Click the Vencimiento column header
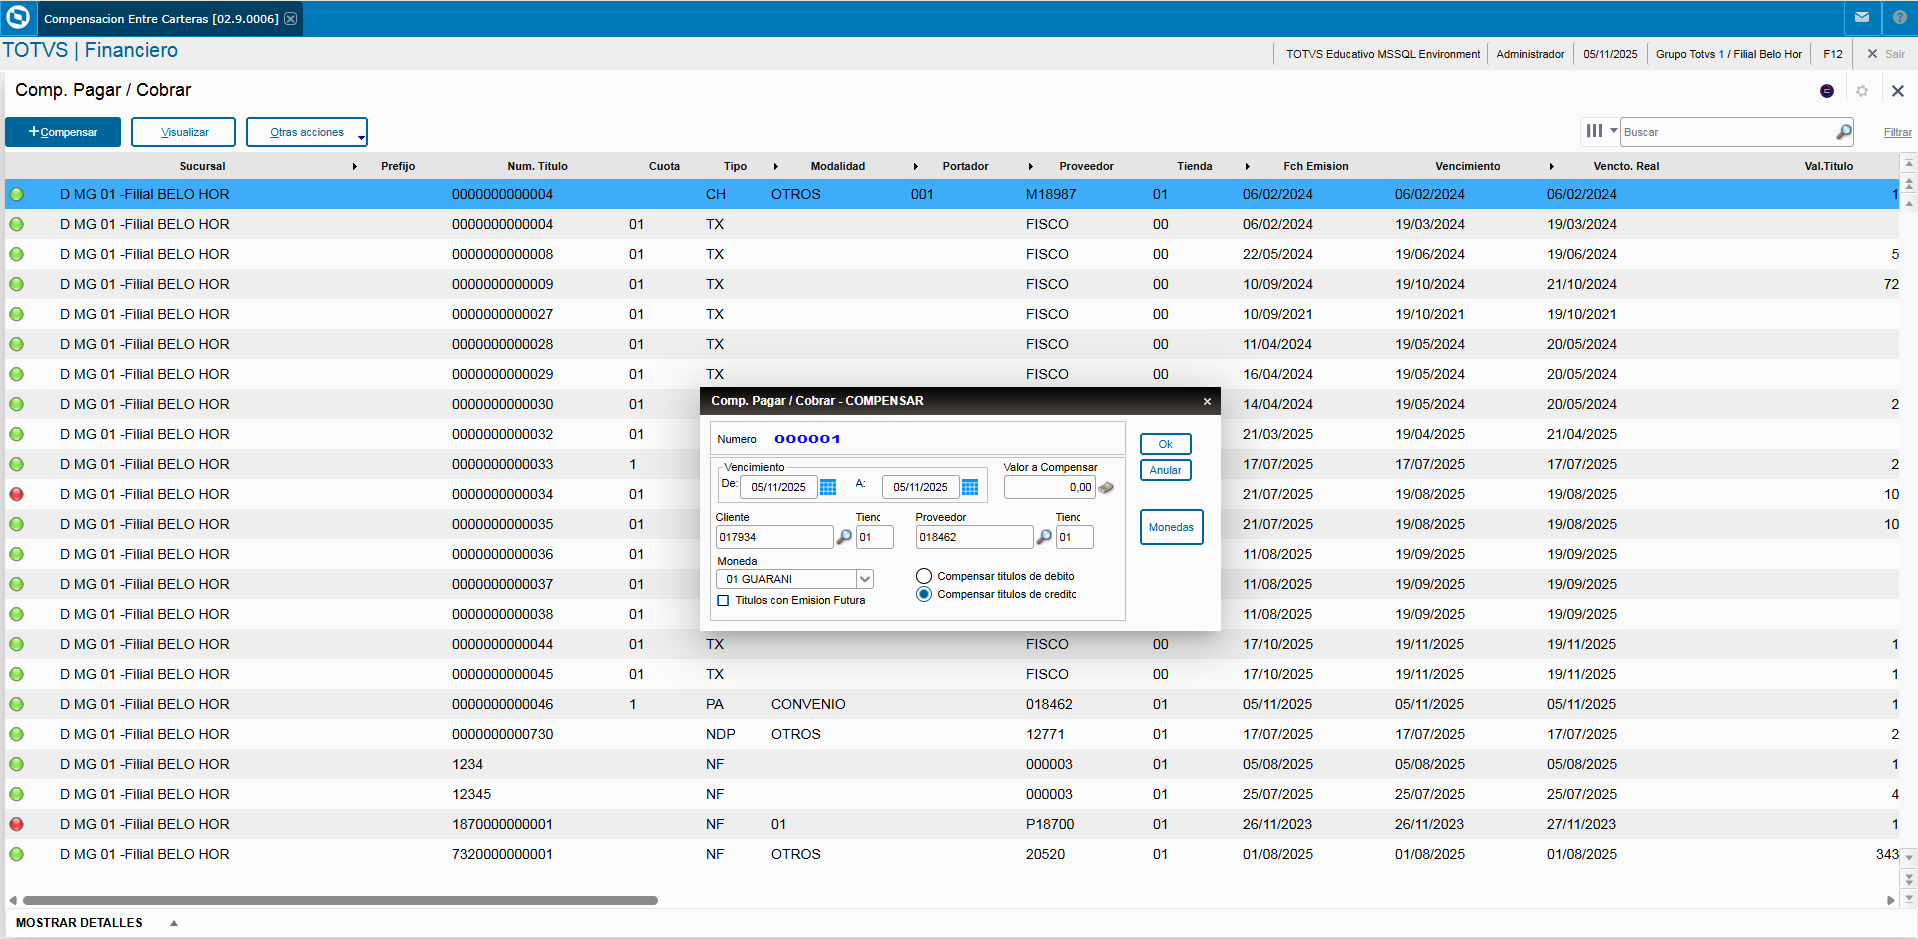 coord(1467,166)
